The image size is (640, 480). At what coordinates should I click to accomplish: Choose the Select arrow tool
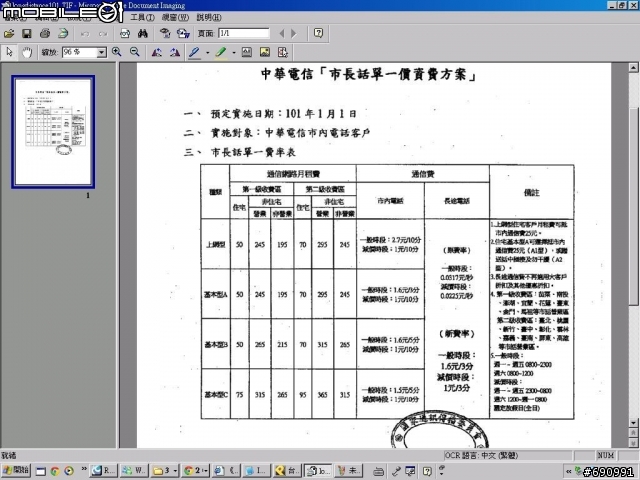[9, 52]
